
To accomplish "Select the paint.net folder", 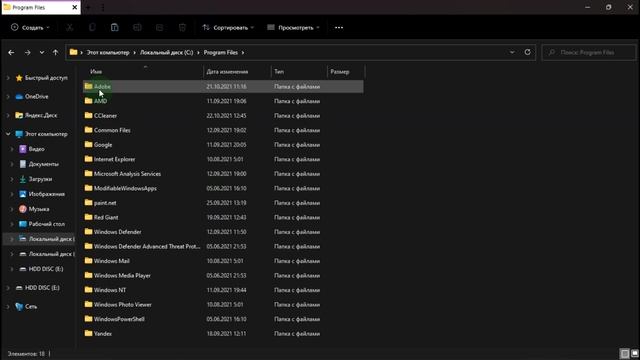I will pos(223,202).
